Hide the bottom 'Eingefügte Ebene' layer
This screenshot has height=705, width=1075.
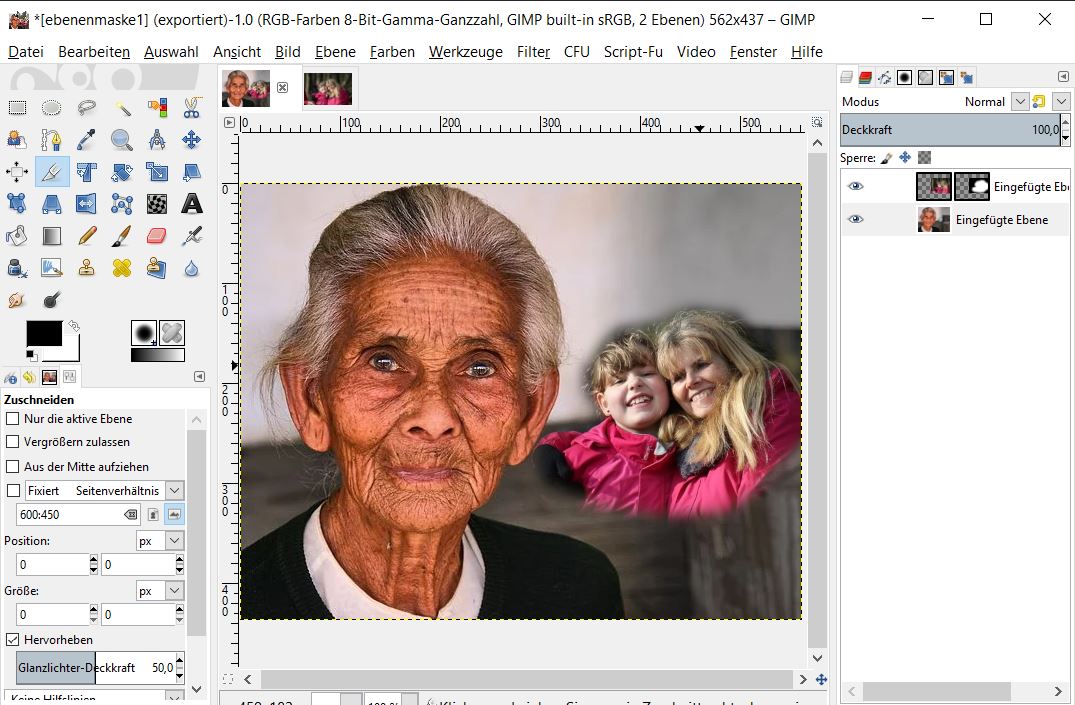pos(855,219)
